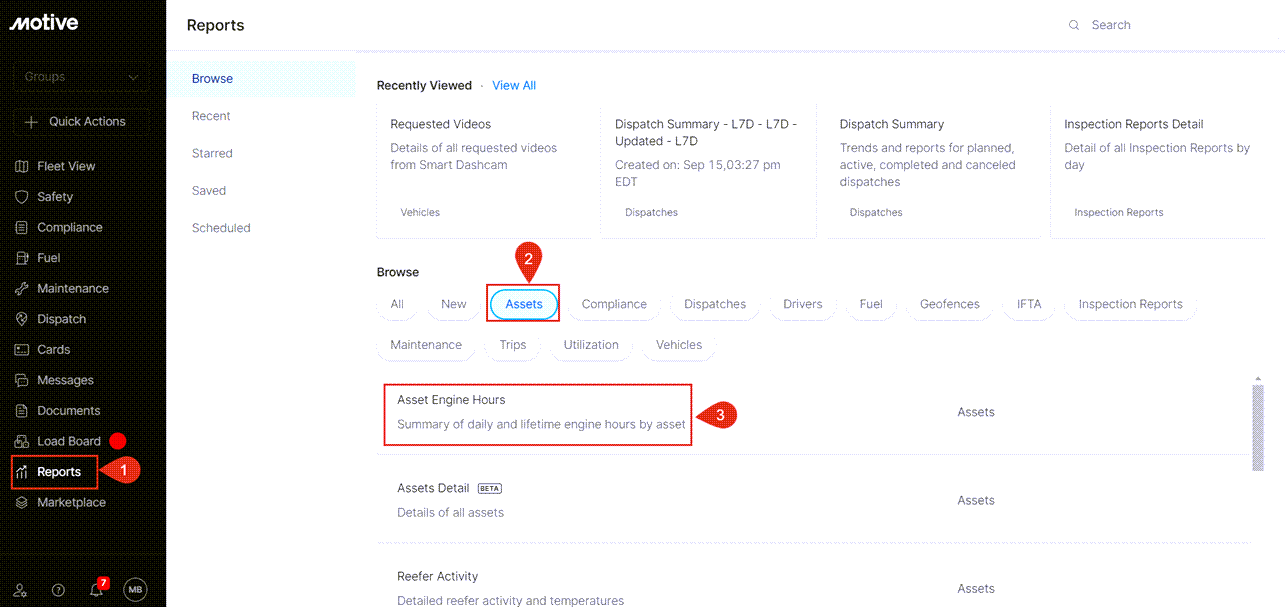The image size is (1285, 607).
Task: Open the admin user icon at bottom left
Action: coord(21,590)
